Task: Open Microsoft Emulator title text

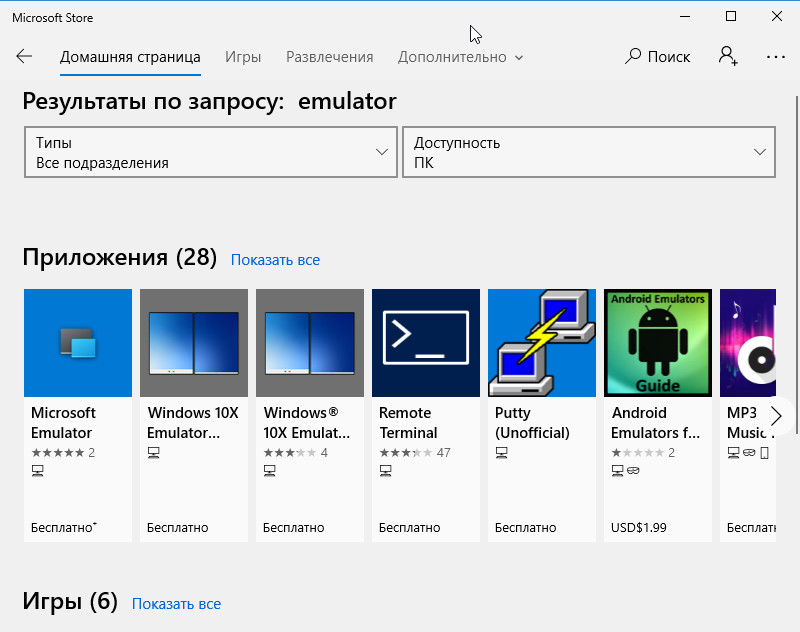Action: [x=63, y=422]
